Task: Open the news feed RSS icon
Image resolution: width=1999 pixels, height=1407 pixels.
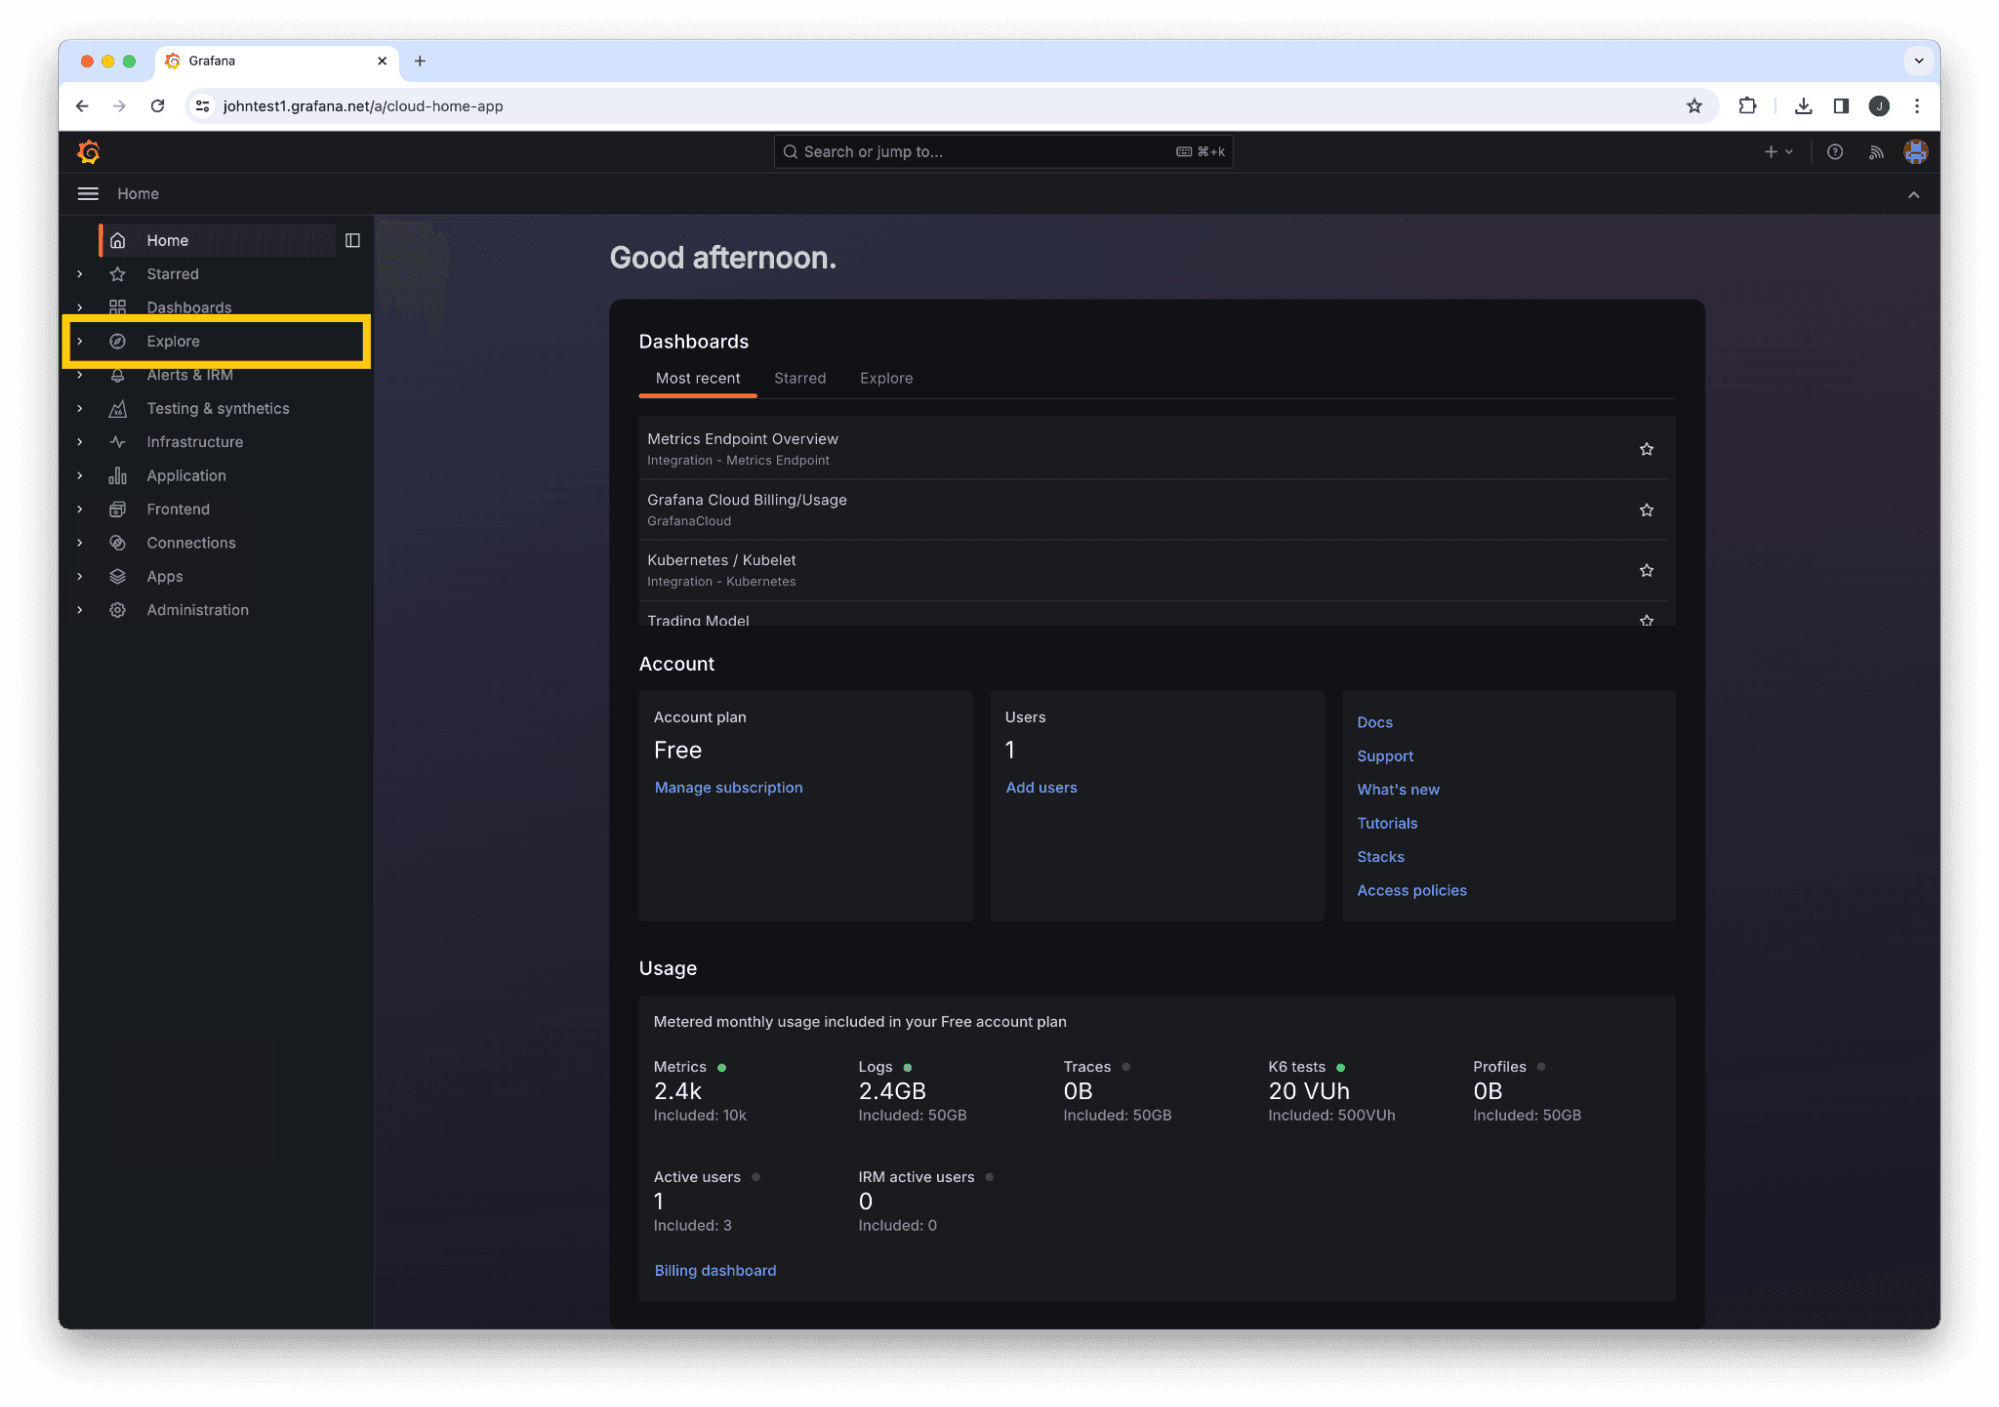Action: point(1876,152)
